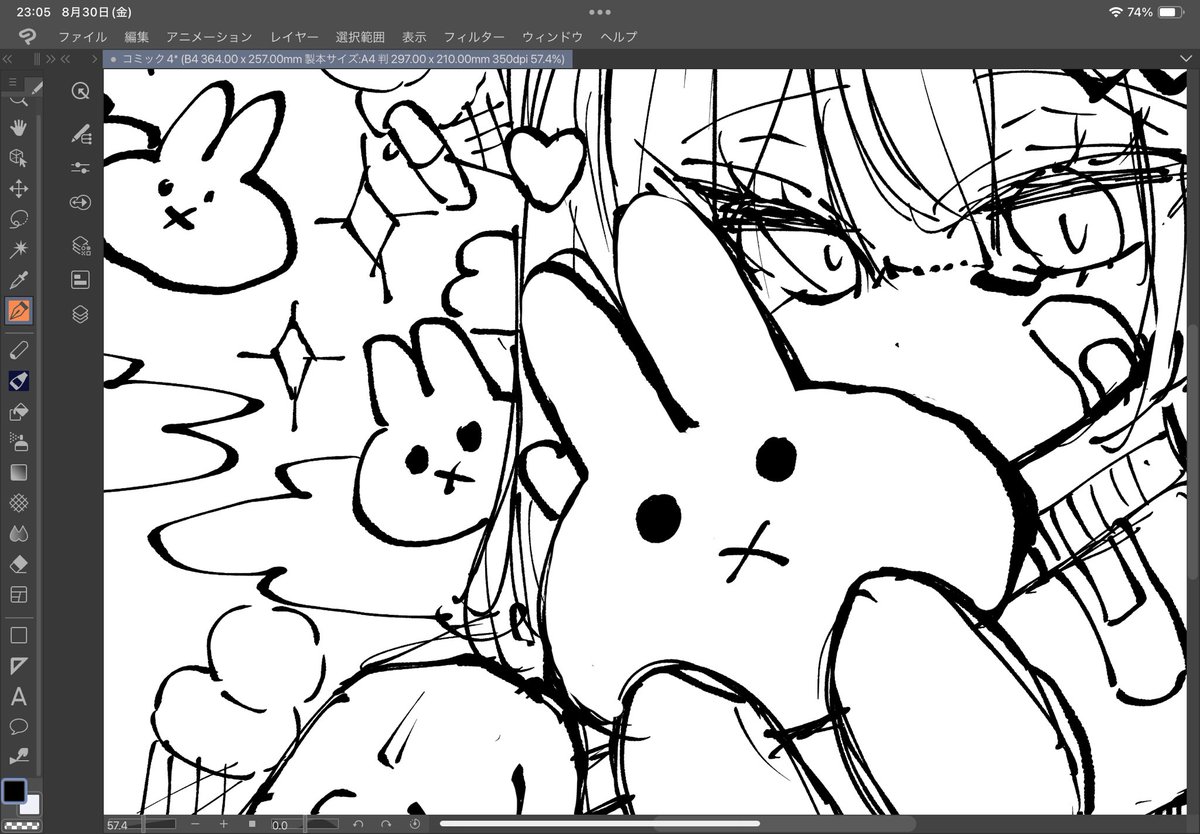Open the レイヤー menu
Screen dimensions: 1200x834
294,36
